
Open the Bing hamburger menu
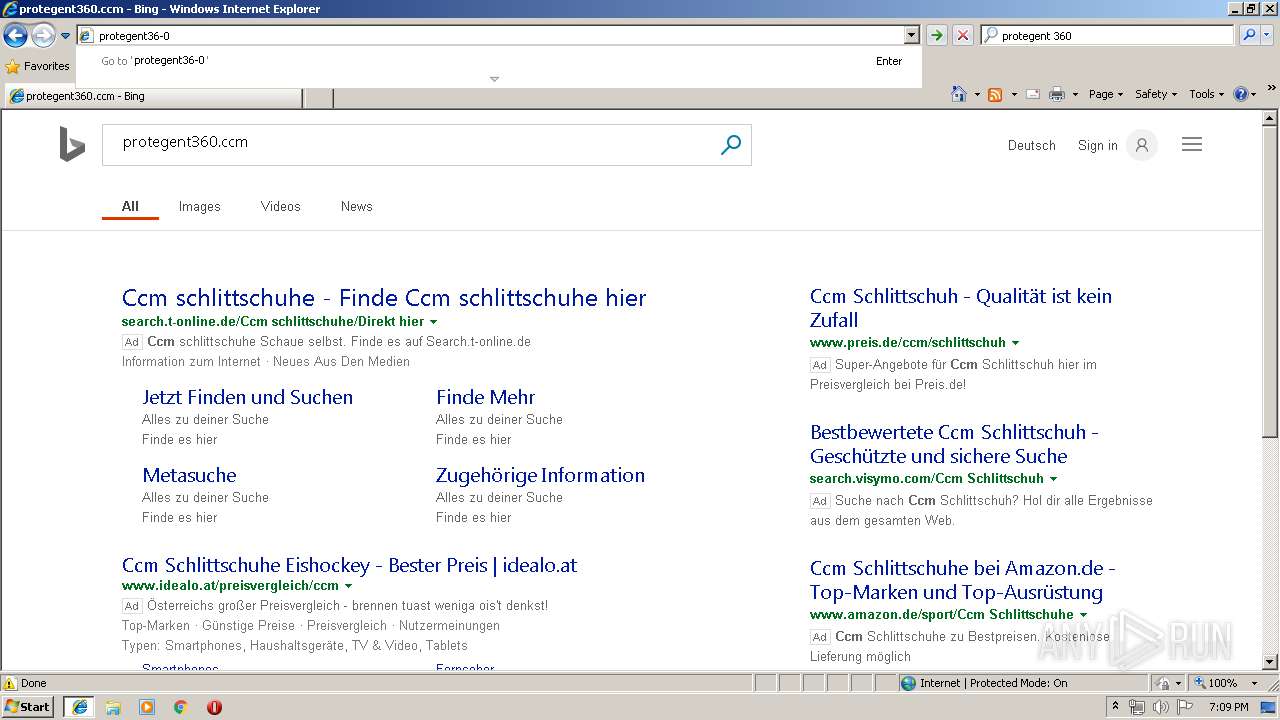[x=1192, y=144]
